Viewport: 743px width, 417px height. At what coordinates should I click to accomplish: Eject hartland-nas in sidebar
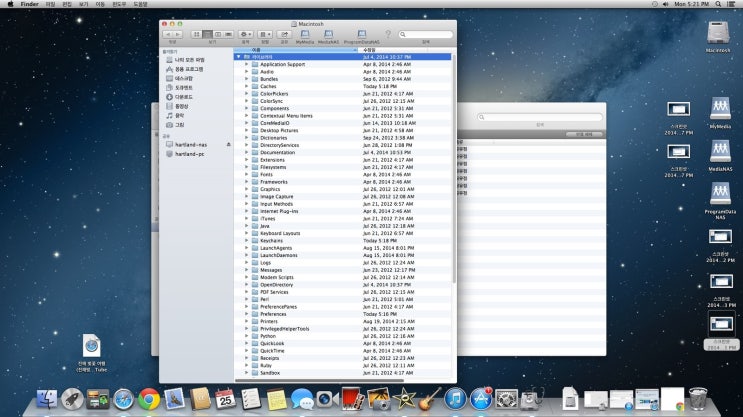[x=228, y=145]
